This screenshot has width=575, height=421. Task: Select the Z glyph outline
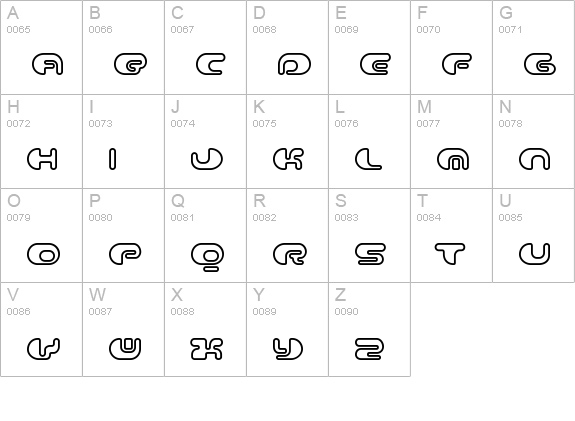(x=370, y=348)
